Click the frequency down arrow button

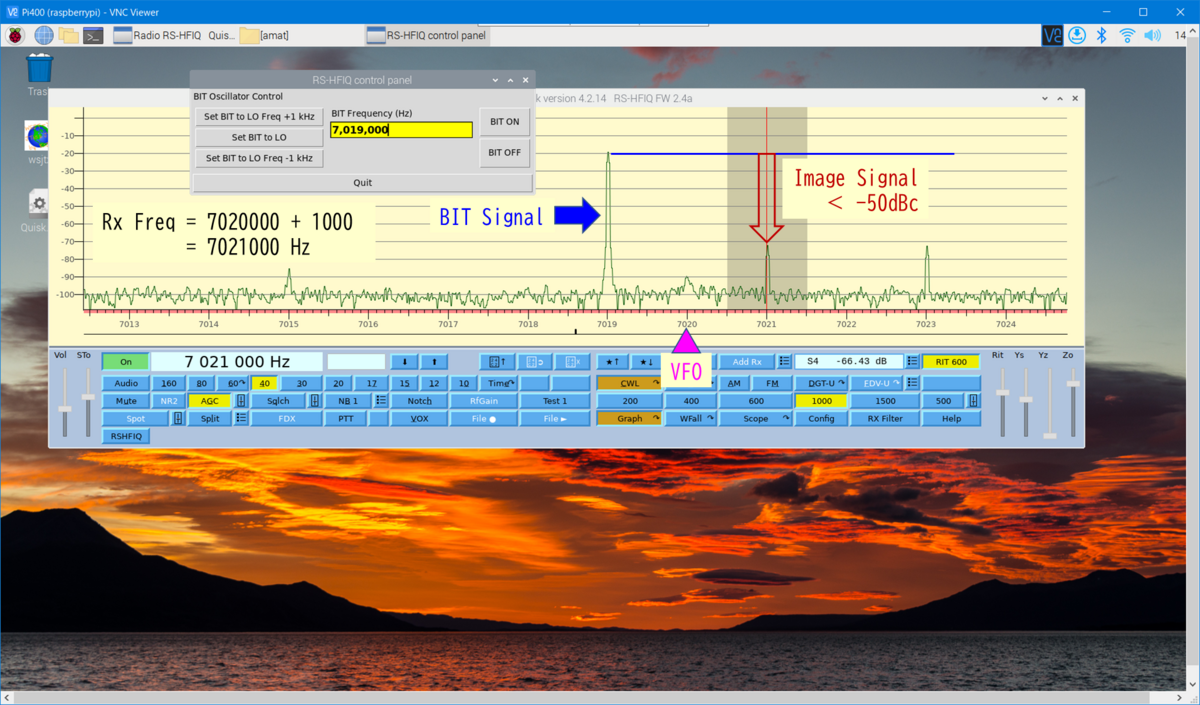tap(404, 362)
